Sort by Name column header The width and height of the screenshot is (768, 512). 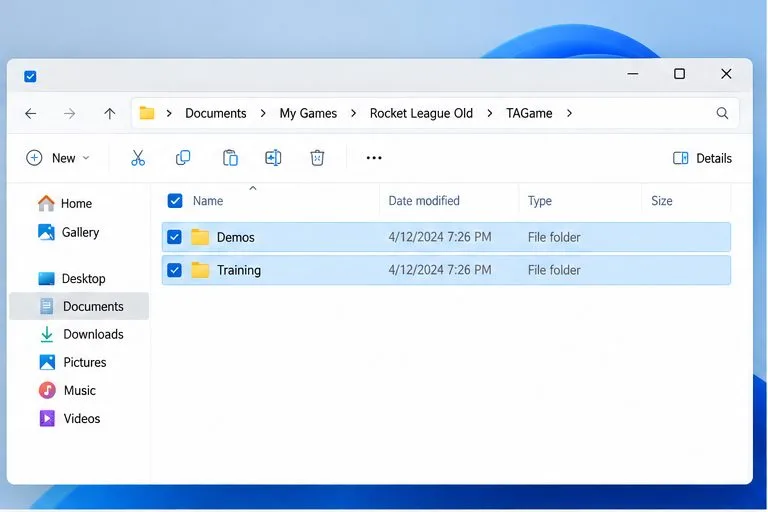[x=208, y=201]
